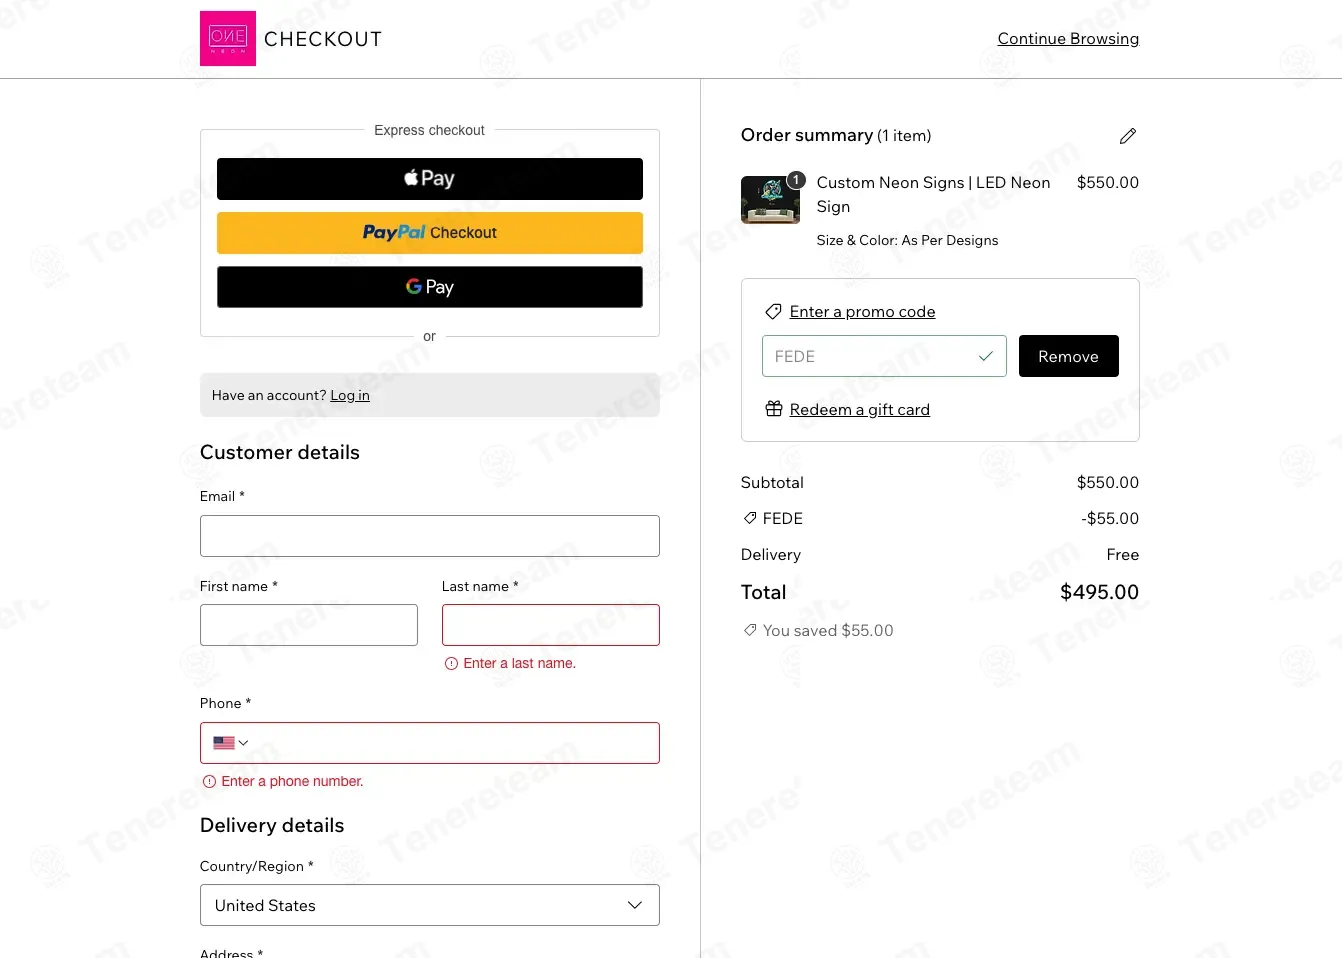
Task: Click the -$55.00 discount value
Action: tap(1110, 519)
